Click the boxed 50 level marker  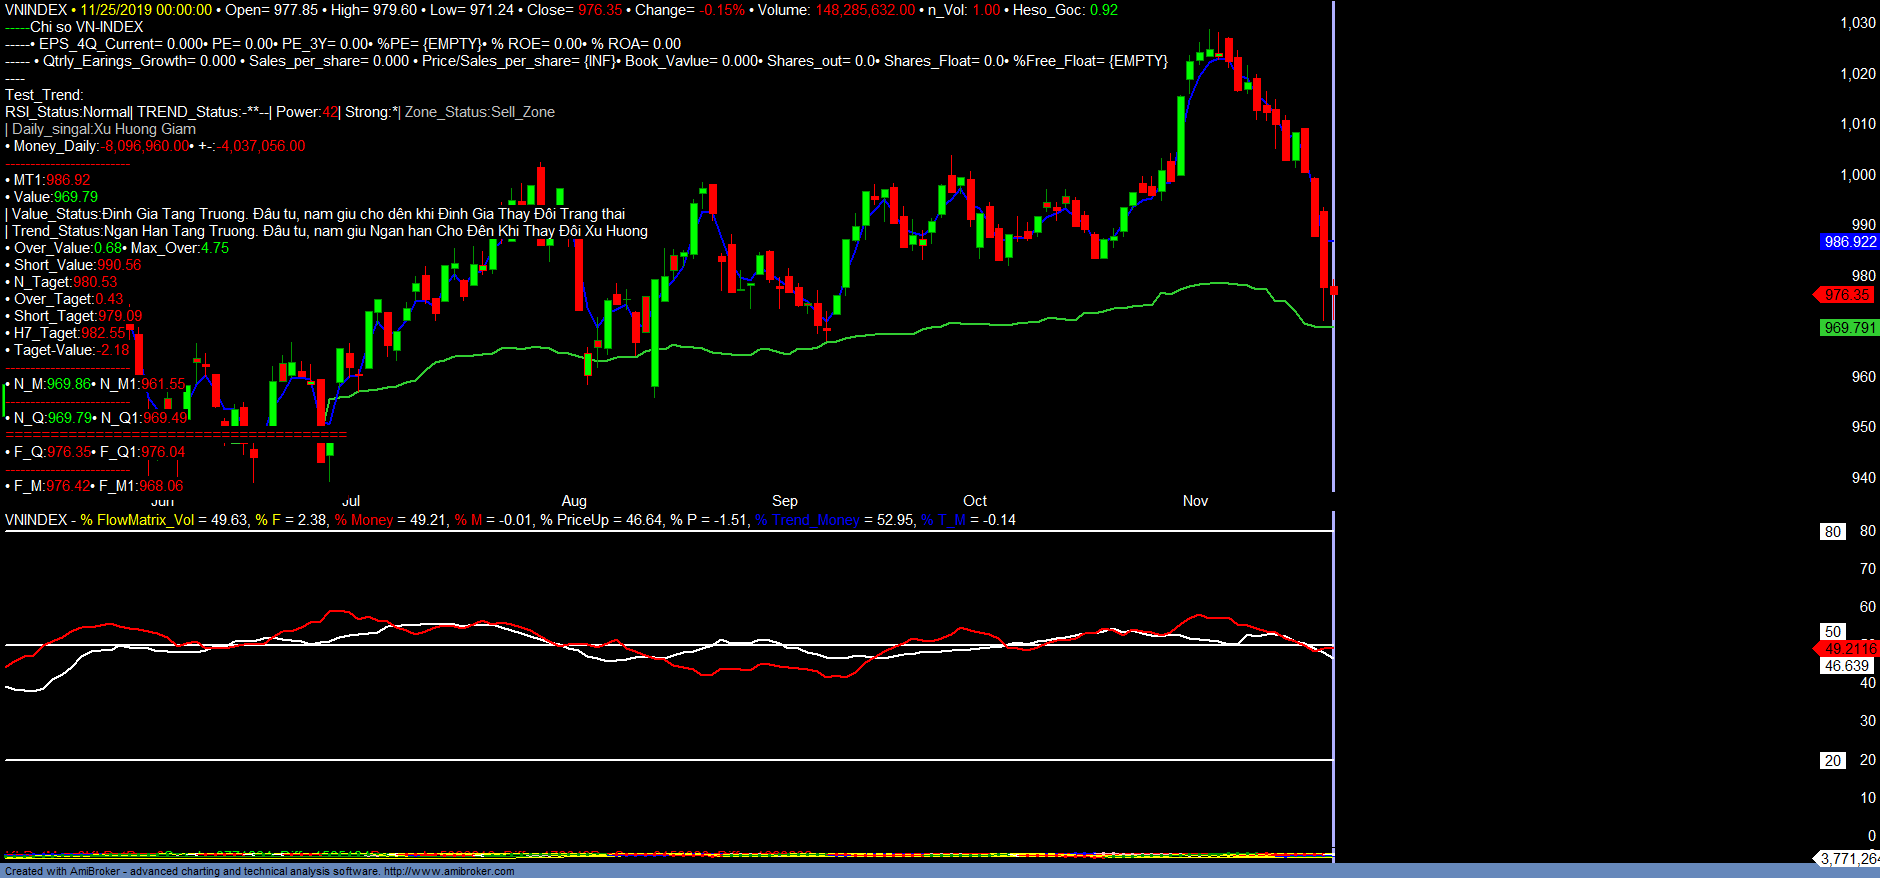pos(1832,632)
